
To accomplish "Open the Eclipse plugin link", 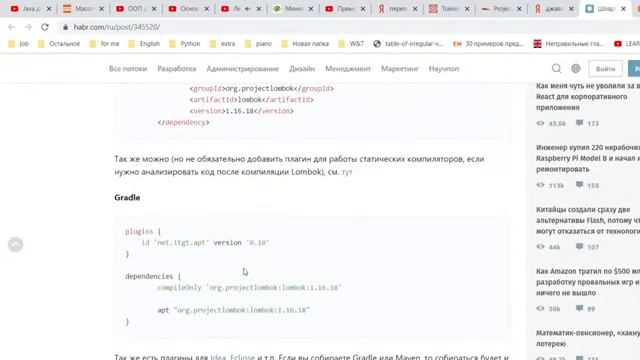I will pos(242,357).
